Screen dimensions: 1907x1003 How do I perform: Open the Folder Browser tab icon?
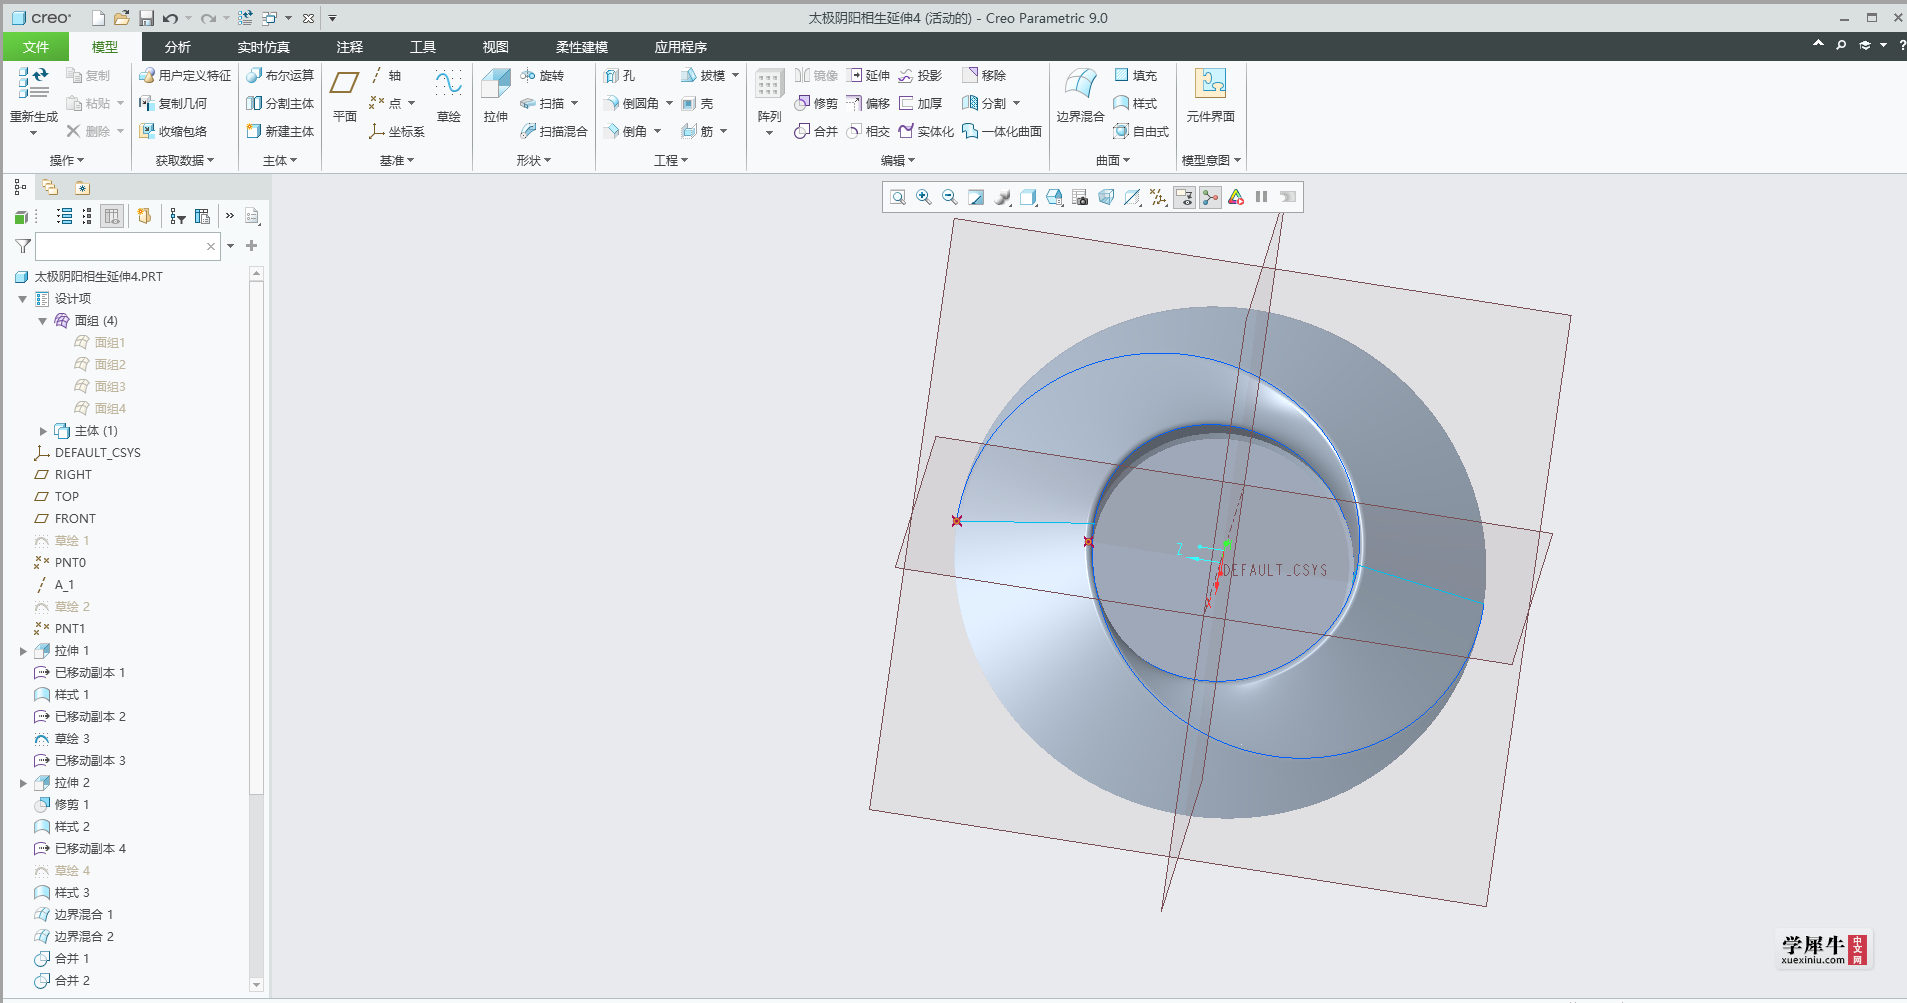coord(50,187)
